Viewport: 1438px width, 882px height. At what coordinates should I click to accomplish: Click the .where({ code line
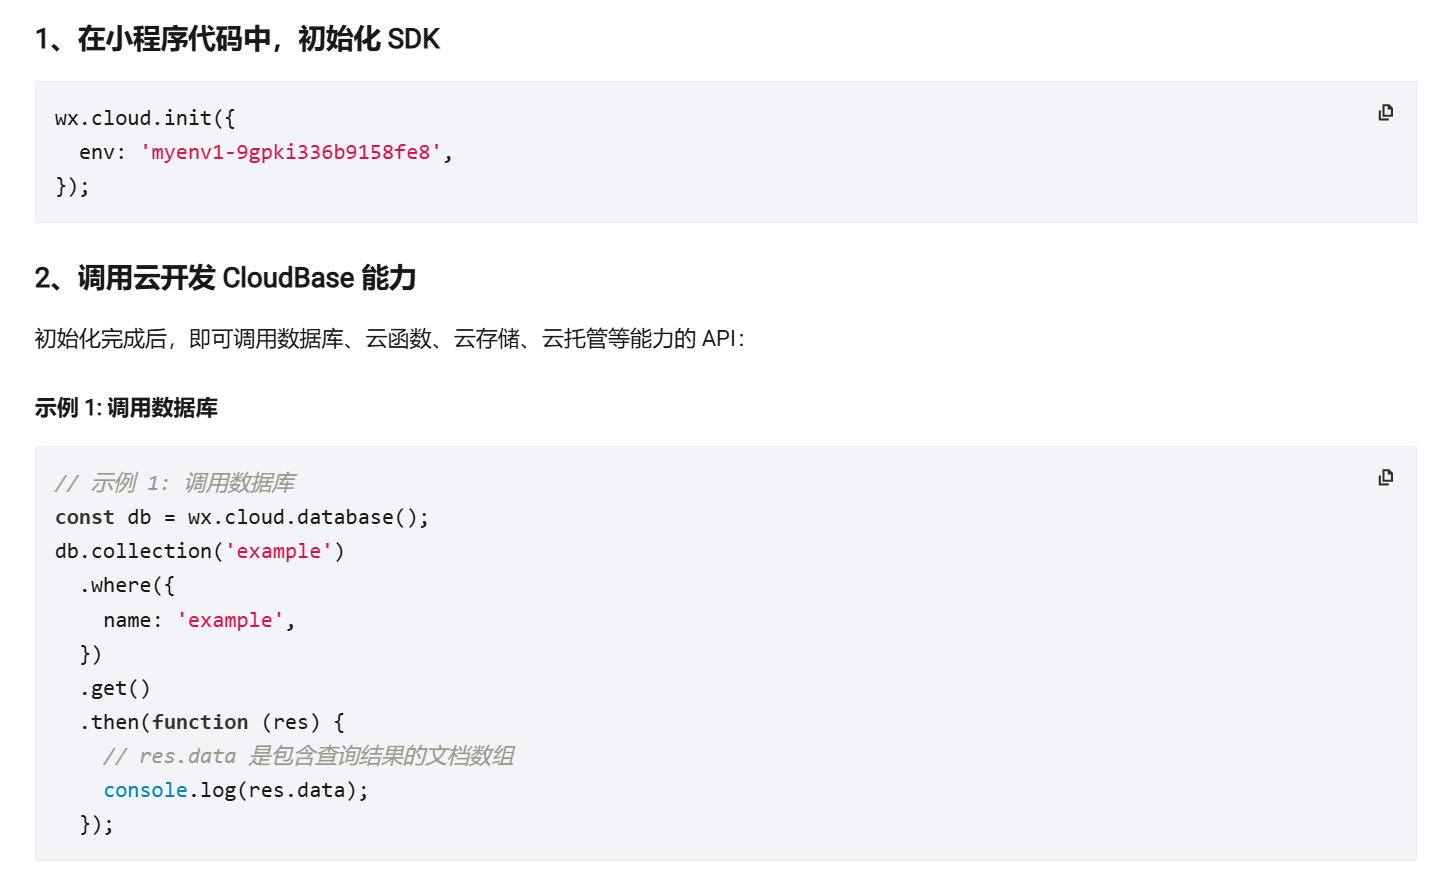point(127,585)
